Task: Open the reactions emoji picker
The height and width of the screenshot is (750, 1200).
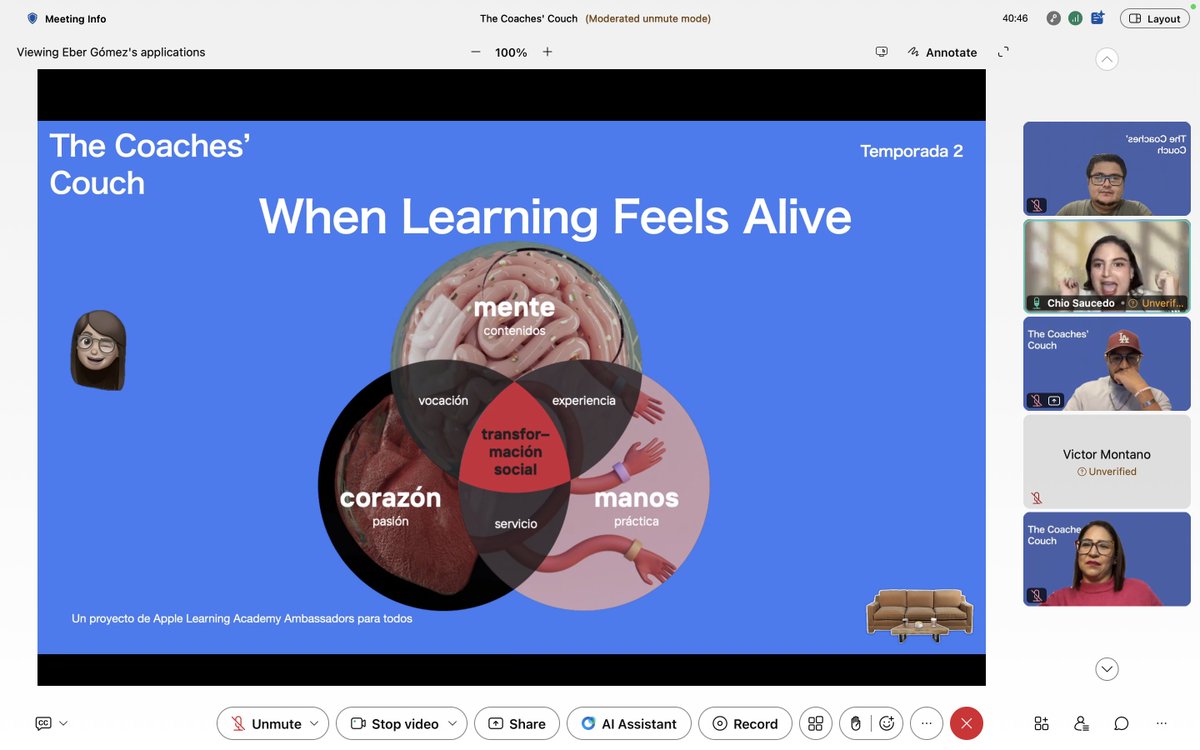Action: (x=887, y=723)
